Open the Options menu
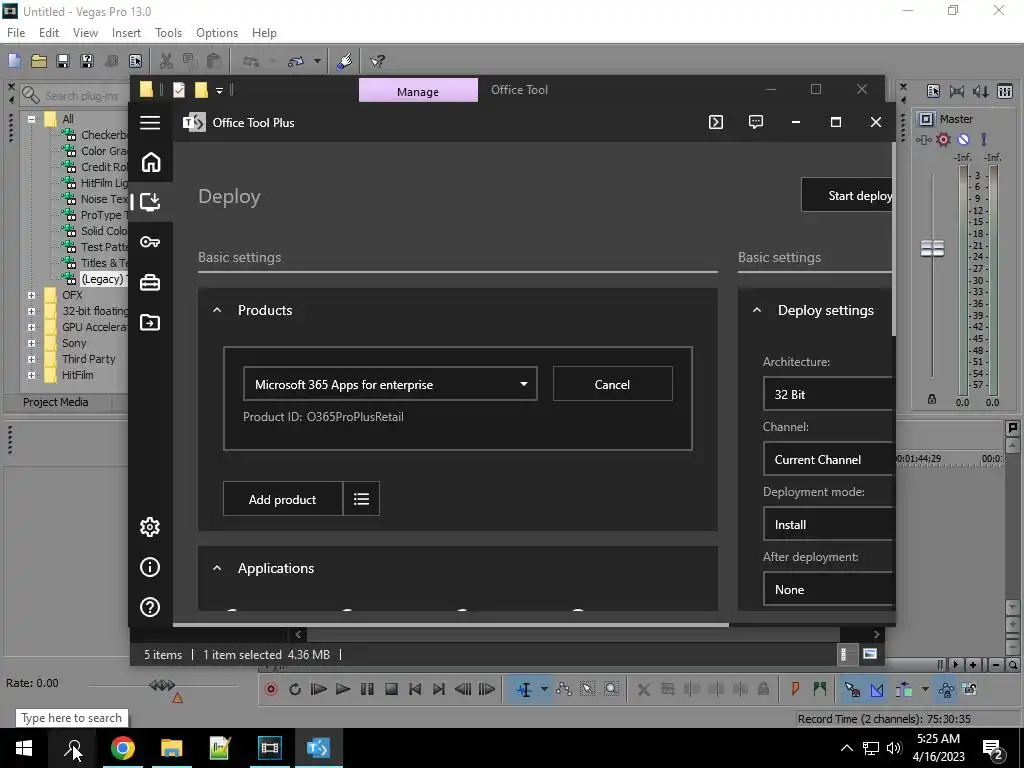 pyautogui.click(x=217, y=33)
